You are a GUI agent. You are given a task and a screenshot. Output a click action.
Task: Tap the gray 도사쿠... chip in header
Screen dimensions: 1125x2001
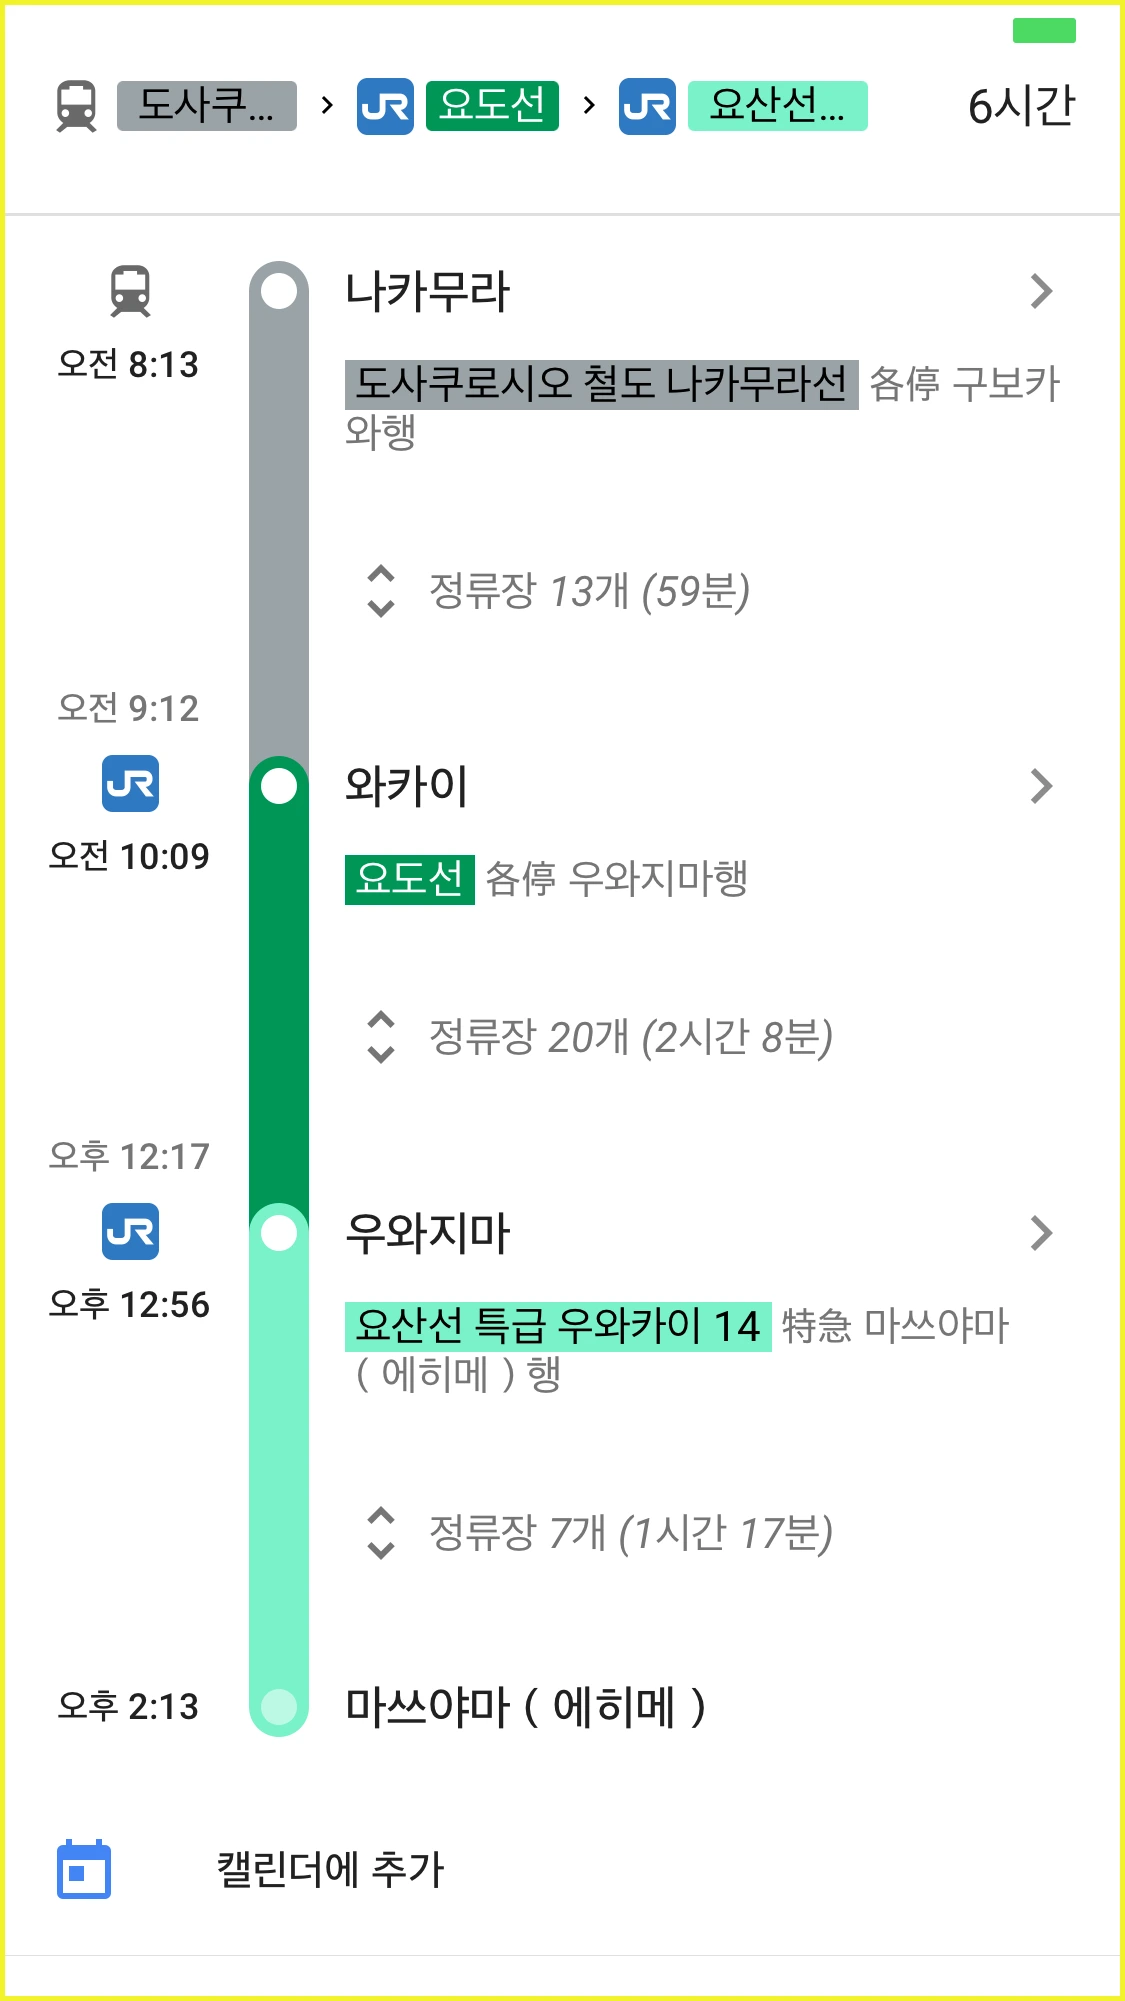pos(207,106)
